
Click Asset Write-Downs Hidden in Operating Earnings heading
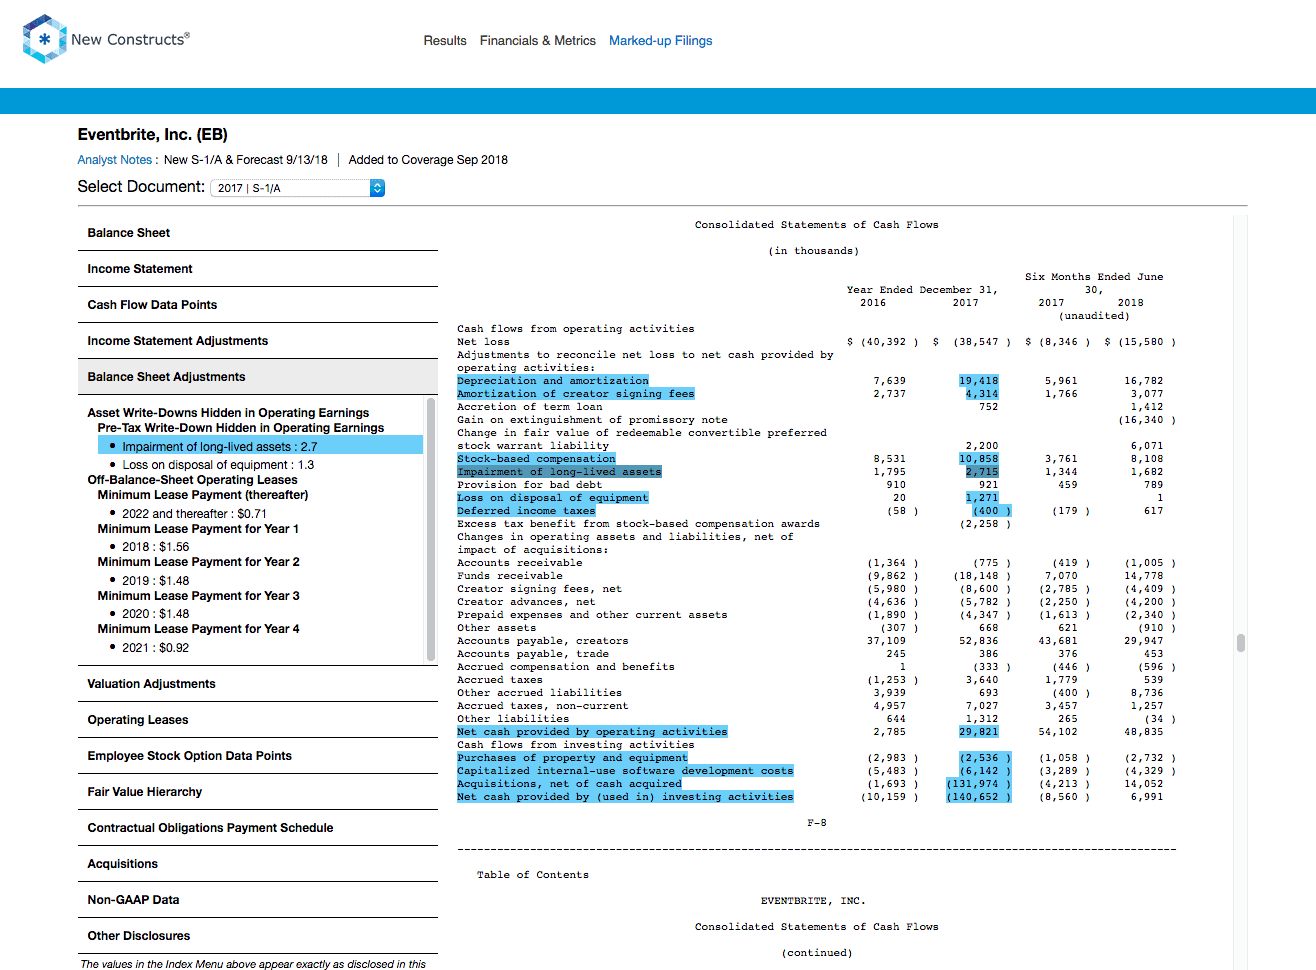[228, 413]
